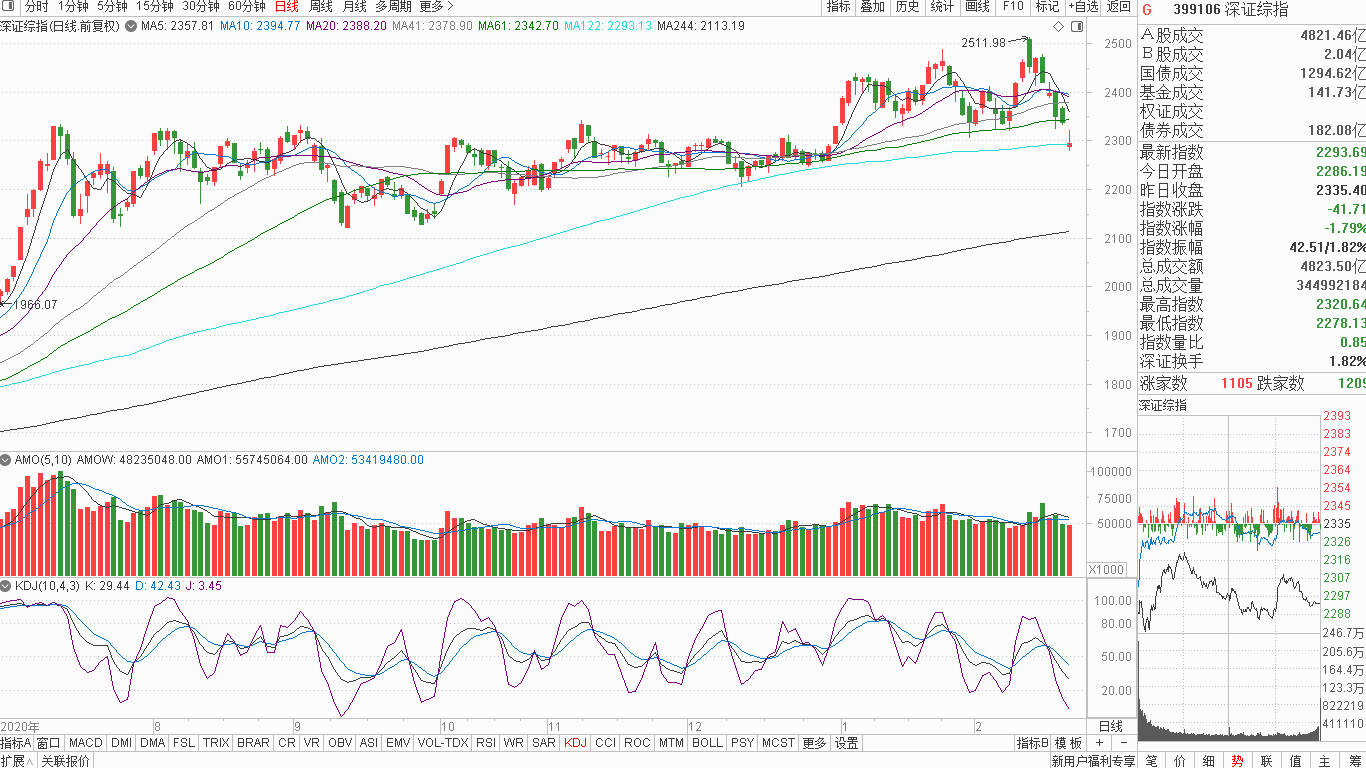
Task: Switch indicator to PSY
Action: (x=743, y=743)
